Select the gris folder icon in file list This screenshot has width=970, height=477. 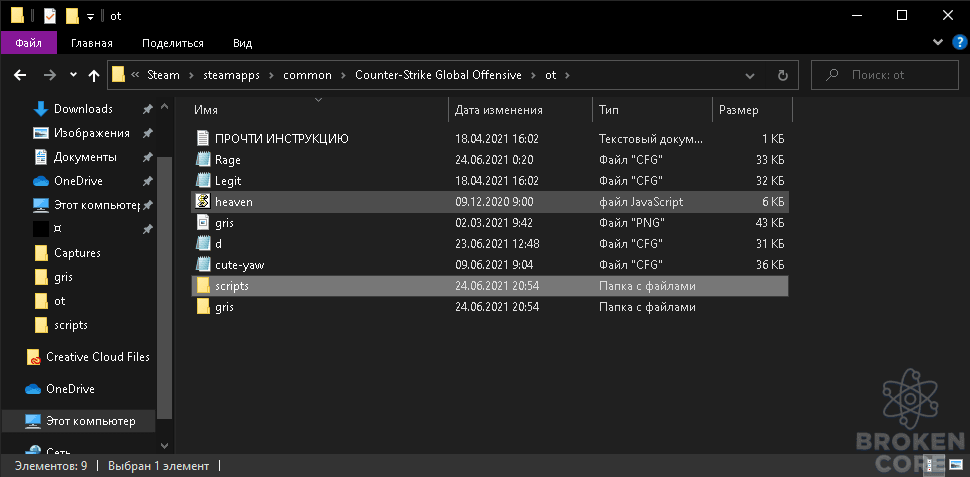203,307
